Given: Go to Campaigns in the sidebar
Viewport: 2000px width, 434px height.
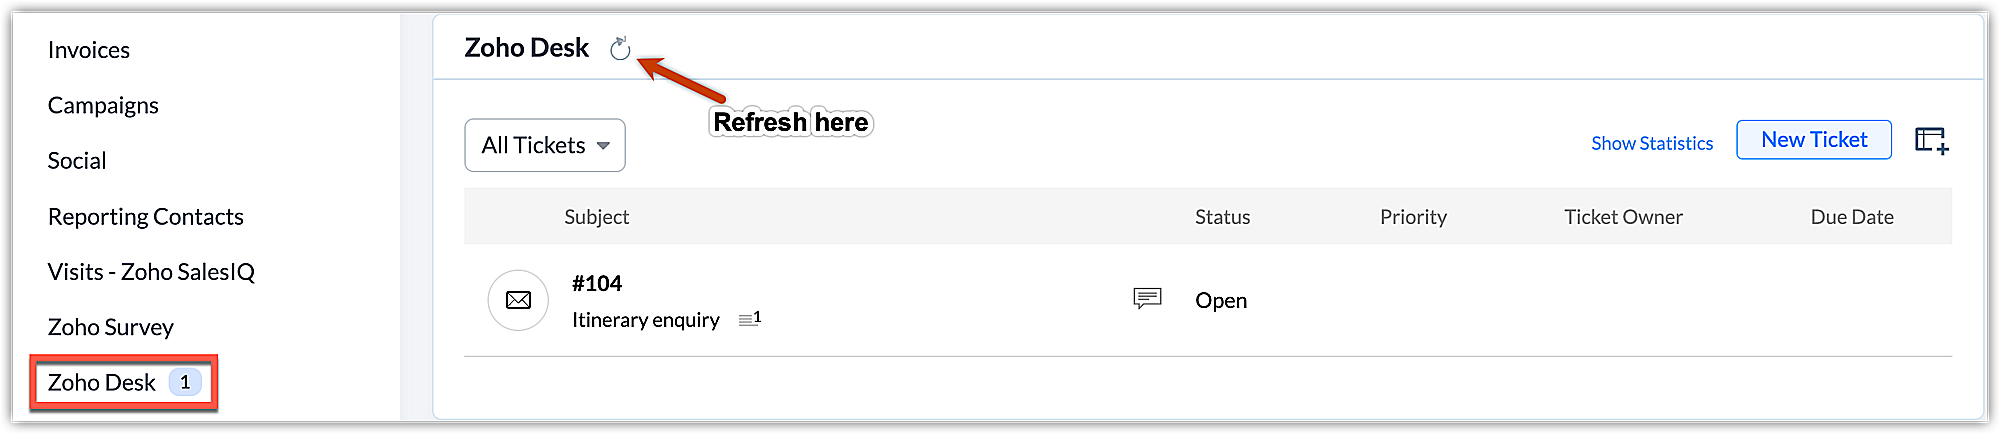Looking at the screenshot, I should 103,105.
